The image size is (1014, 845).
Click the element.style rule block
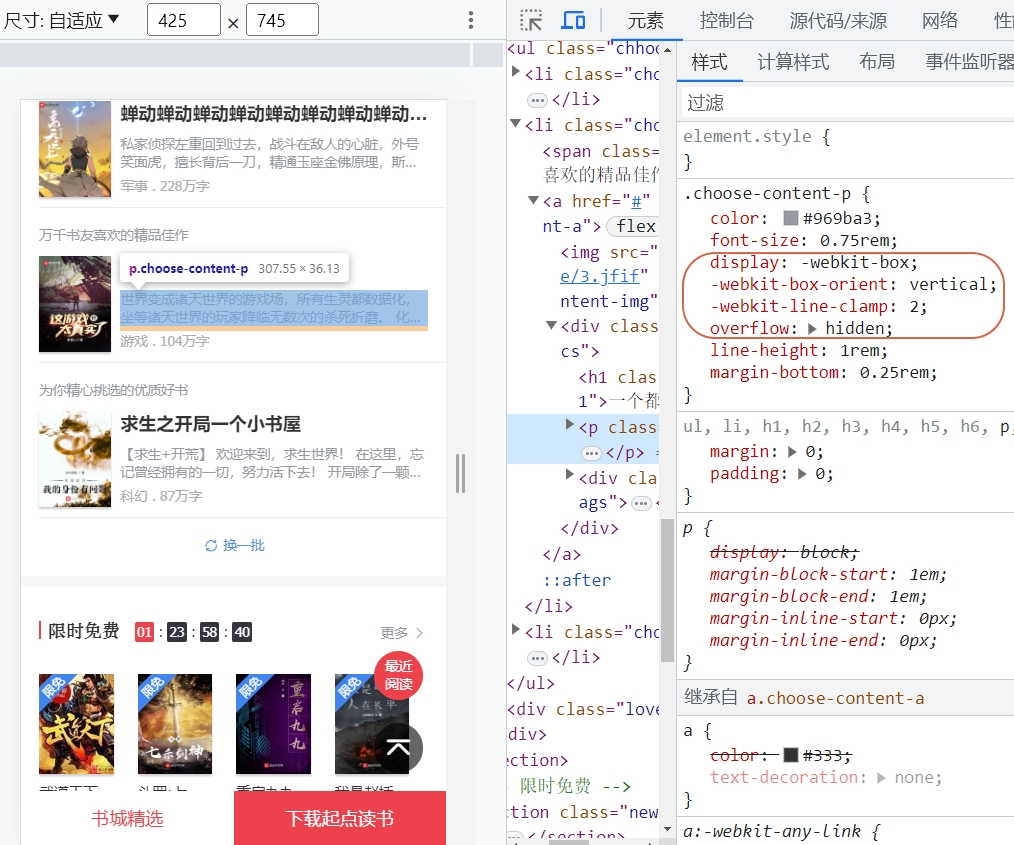point(845,148)
